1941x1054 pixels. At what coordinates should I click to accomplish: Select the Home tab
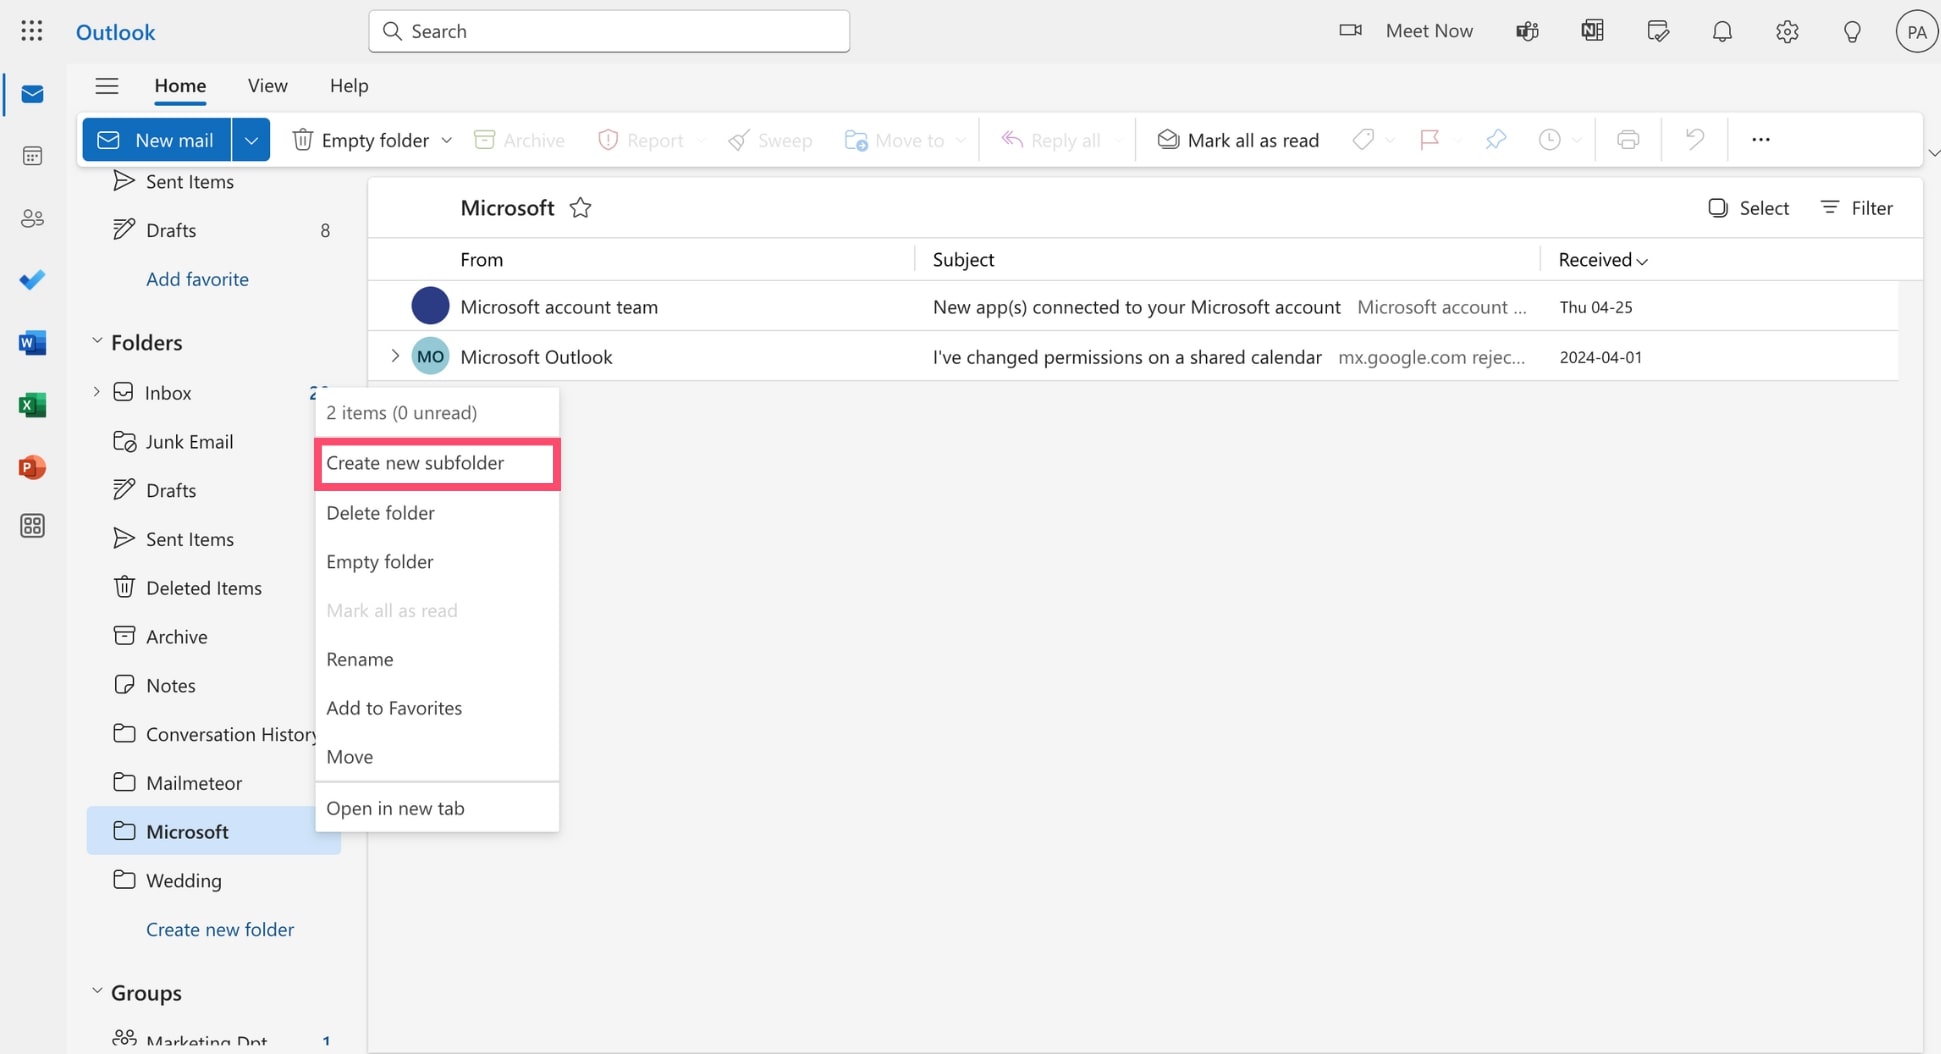(x=180, y=86)
